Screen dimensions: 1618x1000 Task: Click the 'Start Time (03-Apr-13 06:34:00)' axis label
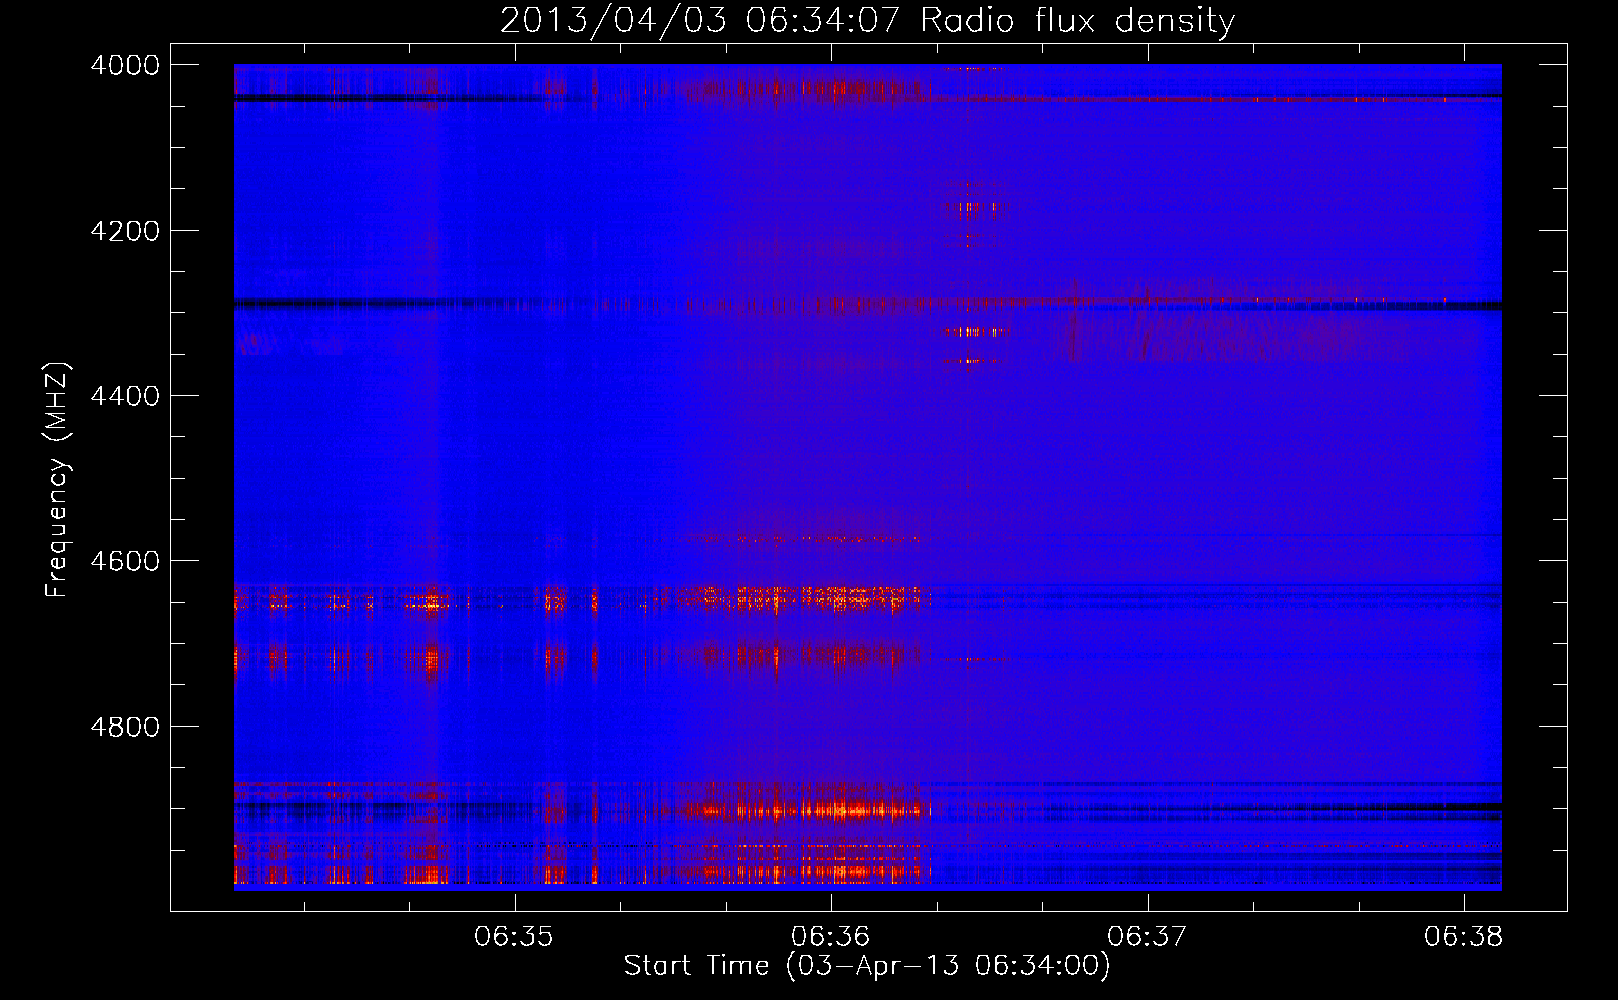coord(867,966)
